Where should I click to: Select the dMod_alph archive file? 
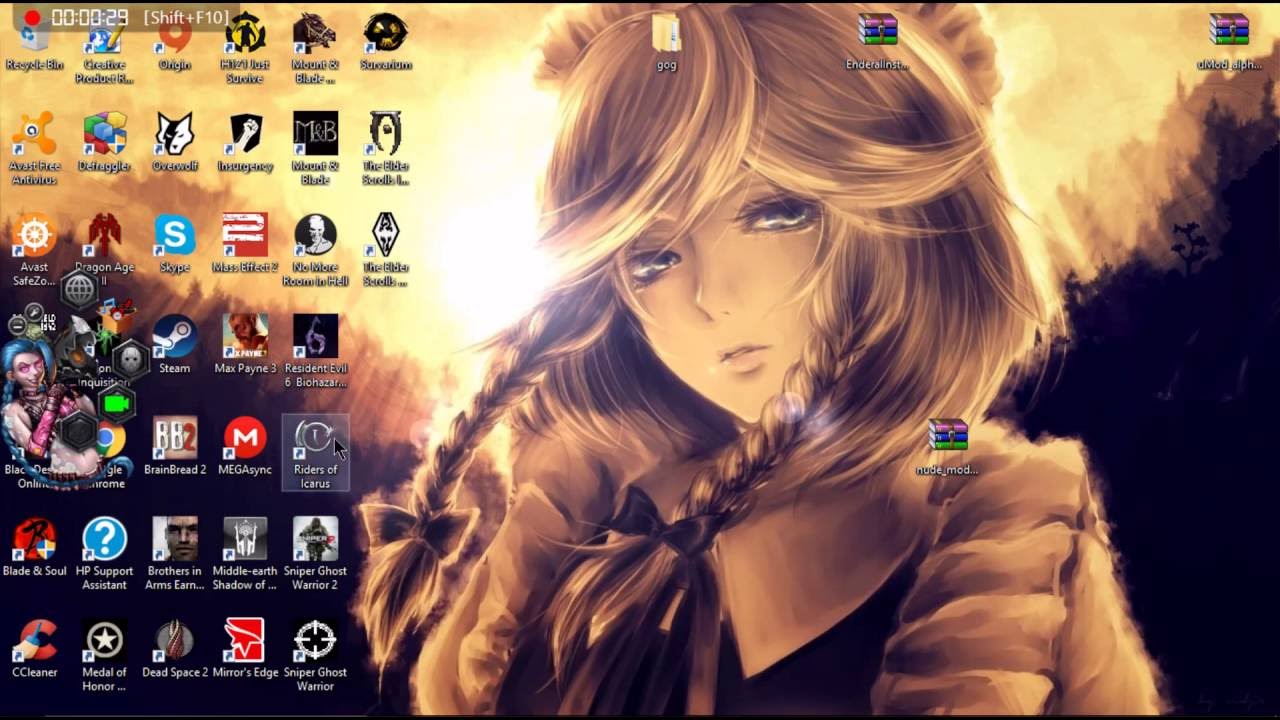pyautogui.click(x=1229, y=43)
